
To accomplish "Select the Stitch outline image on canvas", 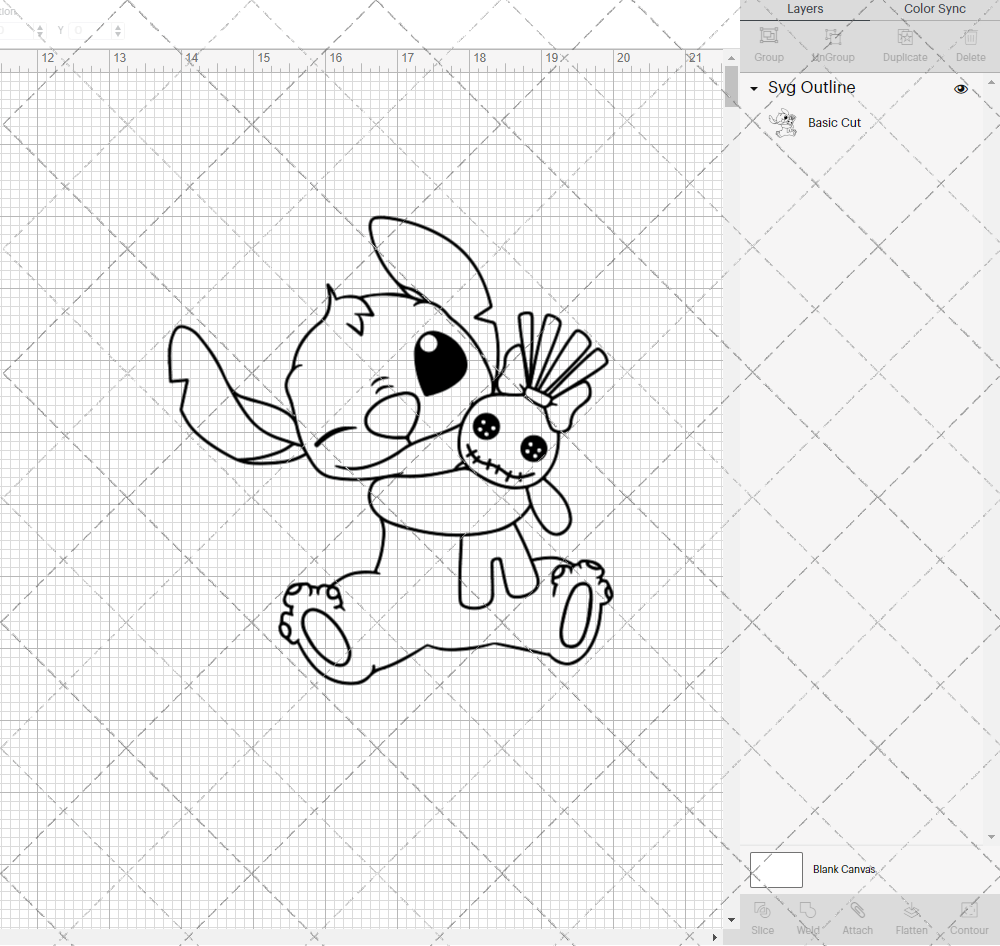I will tap(389, 450).
